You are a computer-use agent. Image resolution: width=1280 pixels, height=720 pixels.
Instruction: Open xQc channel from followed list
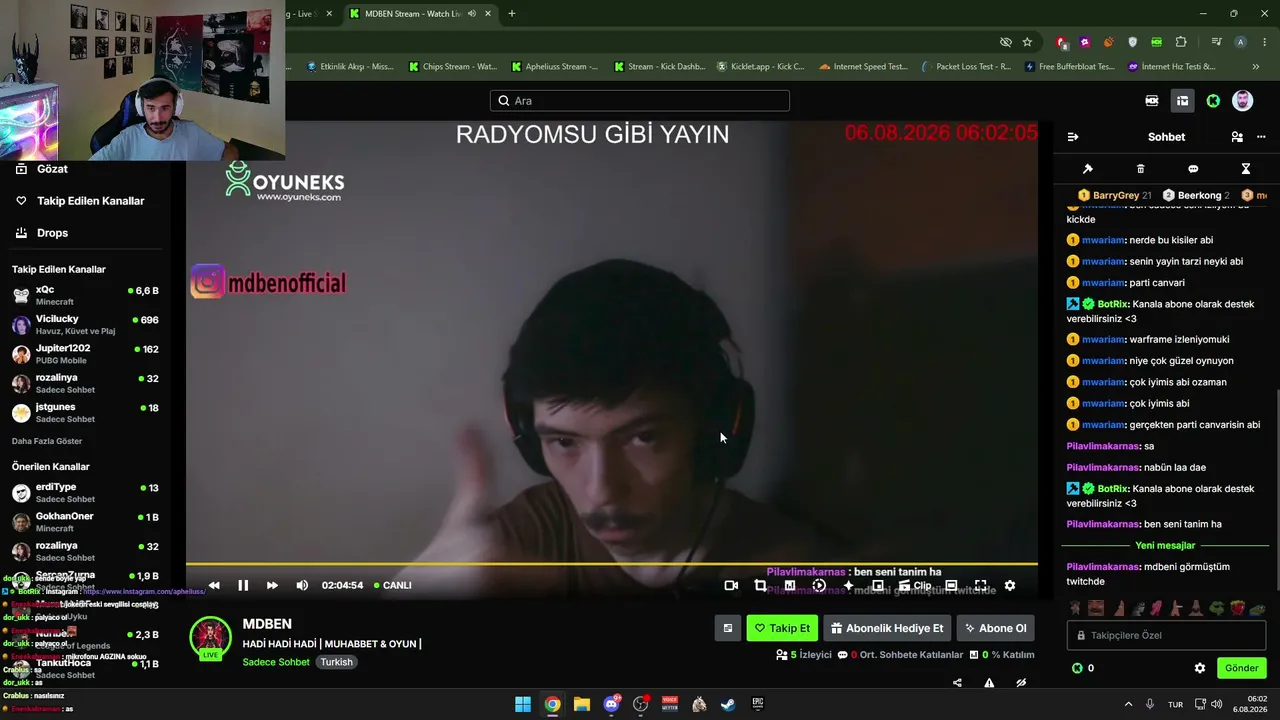click(85, 295)
